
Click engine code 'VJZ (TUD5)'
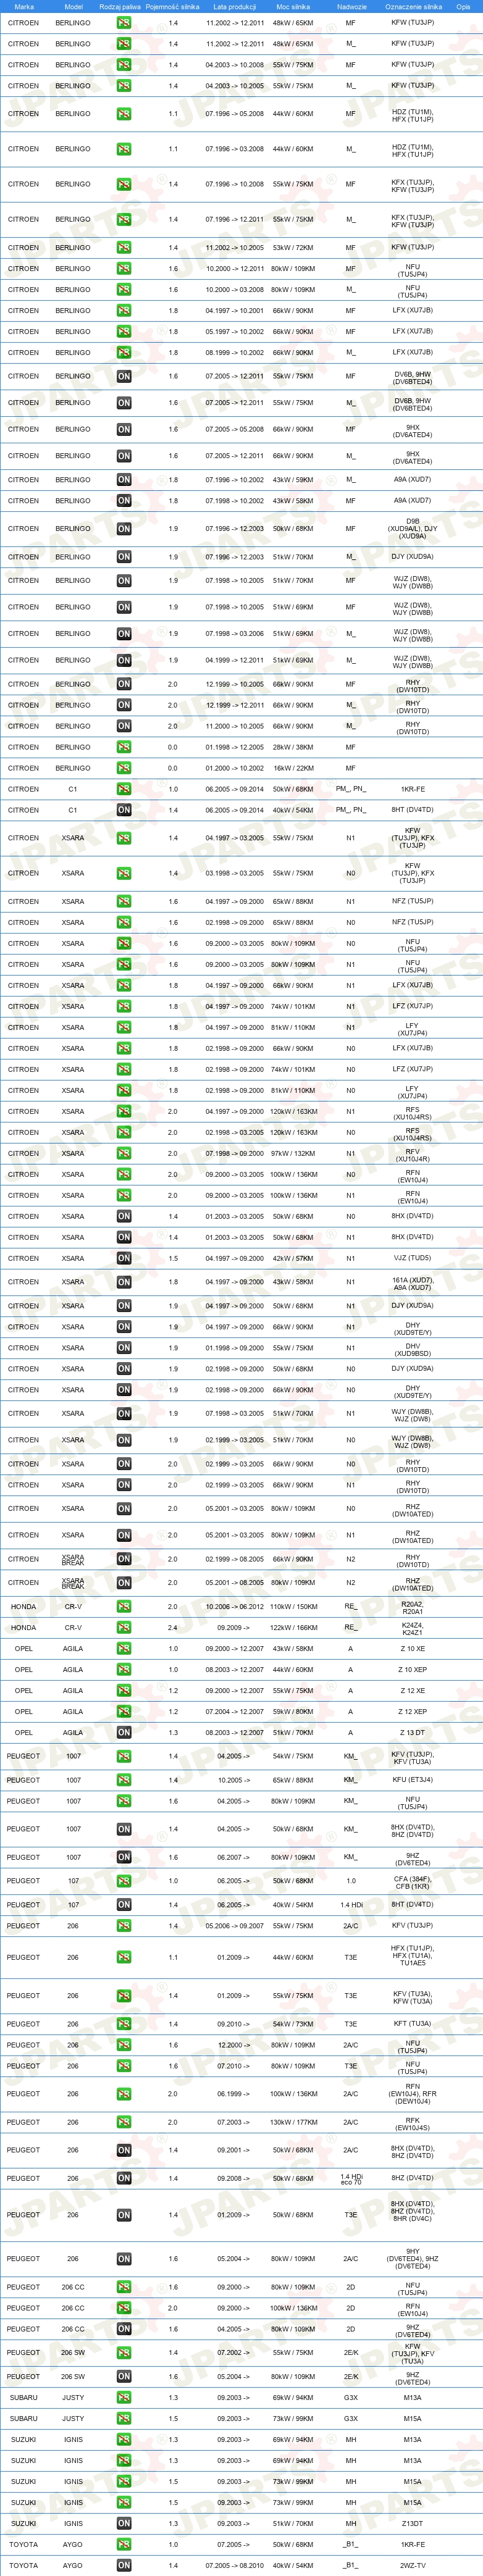point(413,1258)
